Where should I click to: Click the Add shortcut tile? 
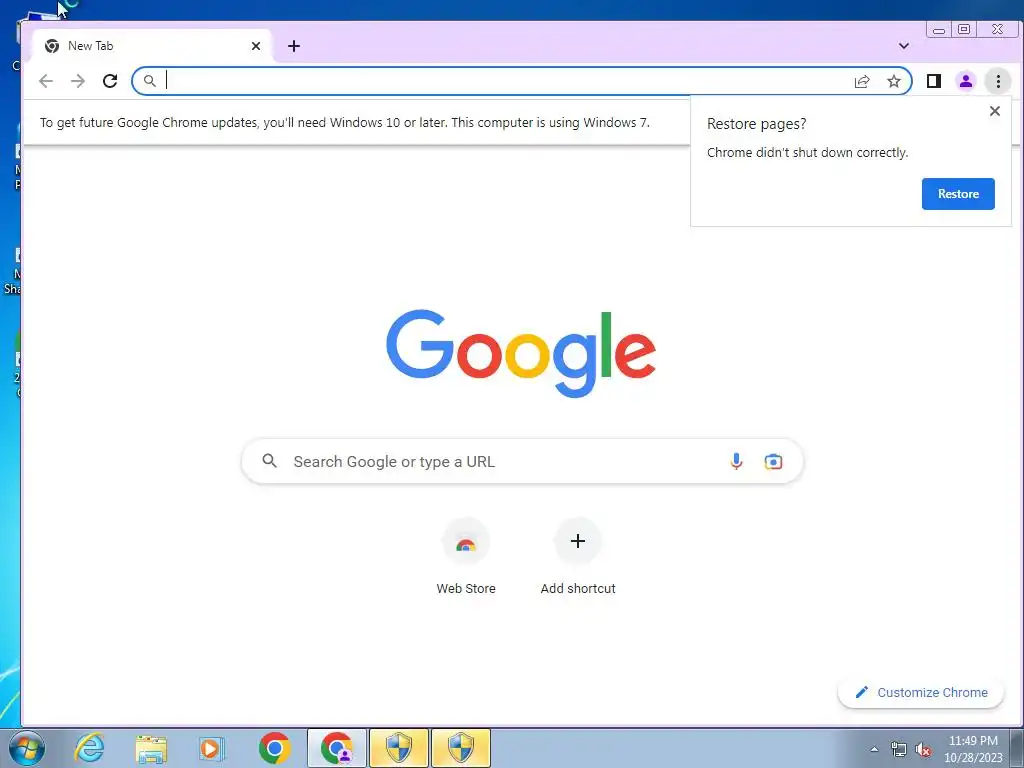click(578, 557)
